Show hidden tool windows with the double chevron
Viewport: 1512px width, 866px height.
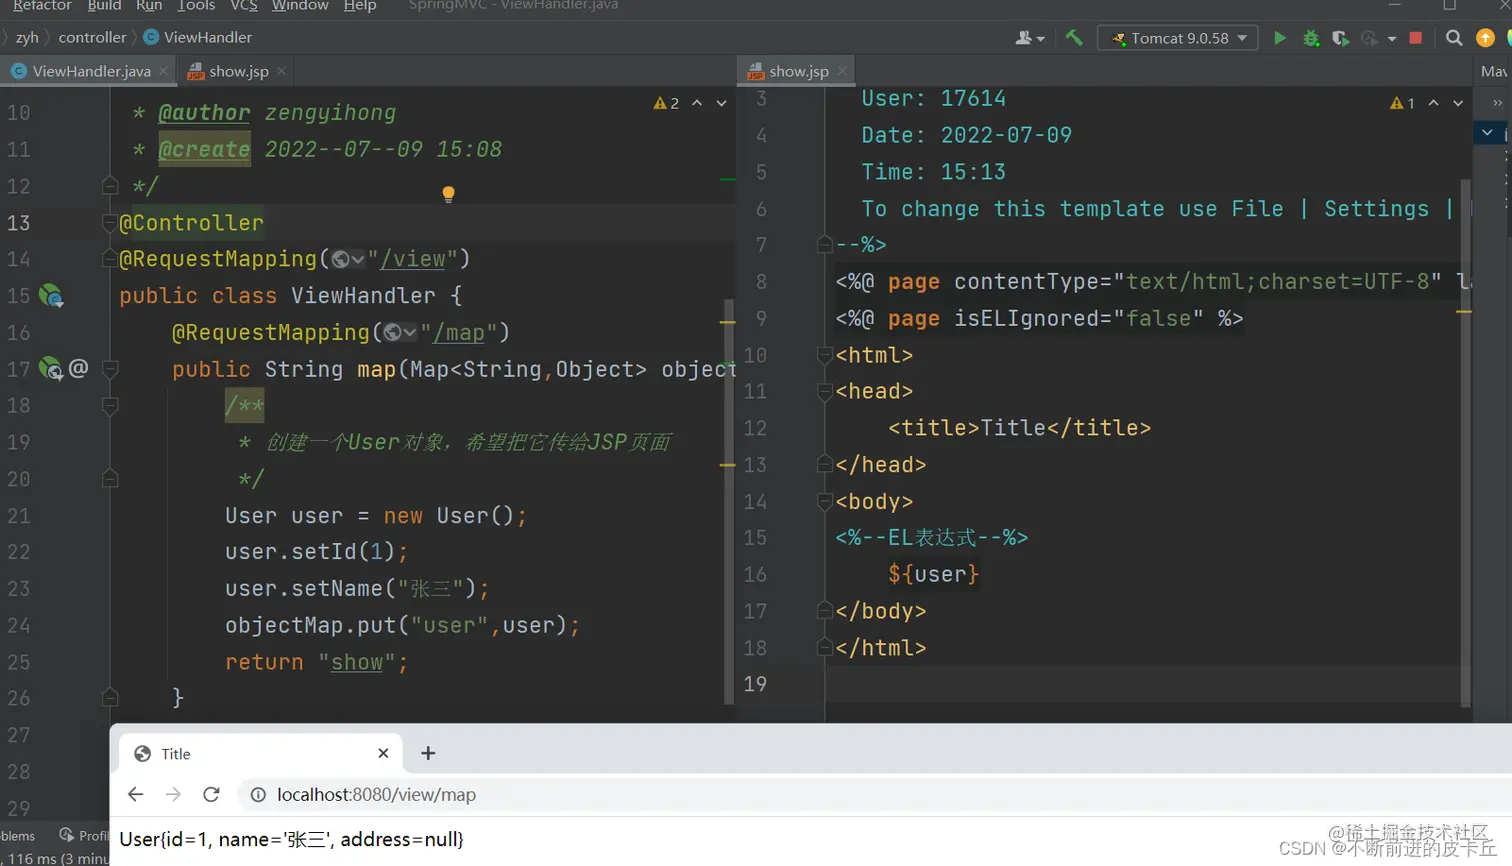coord(1497,103)
